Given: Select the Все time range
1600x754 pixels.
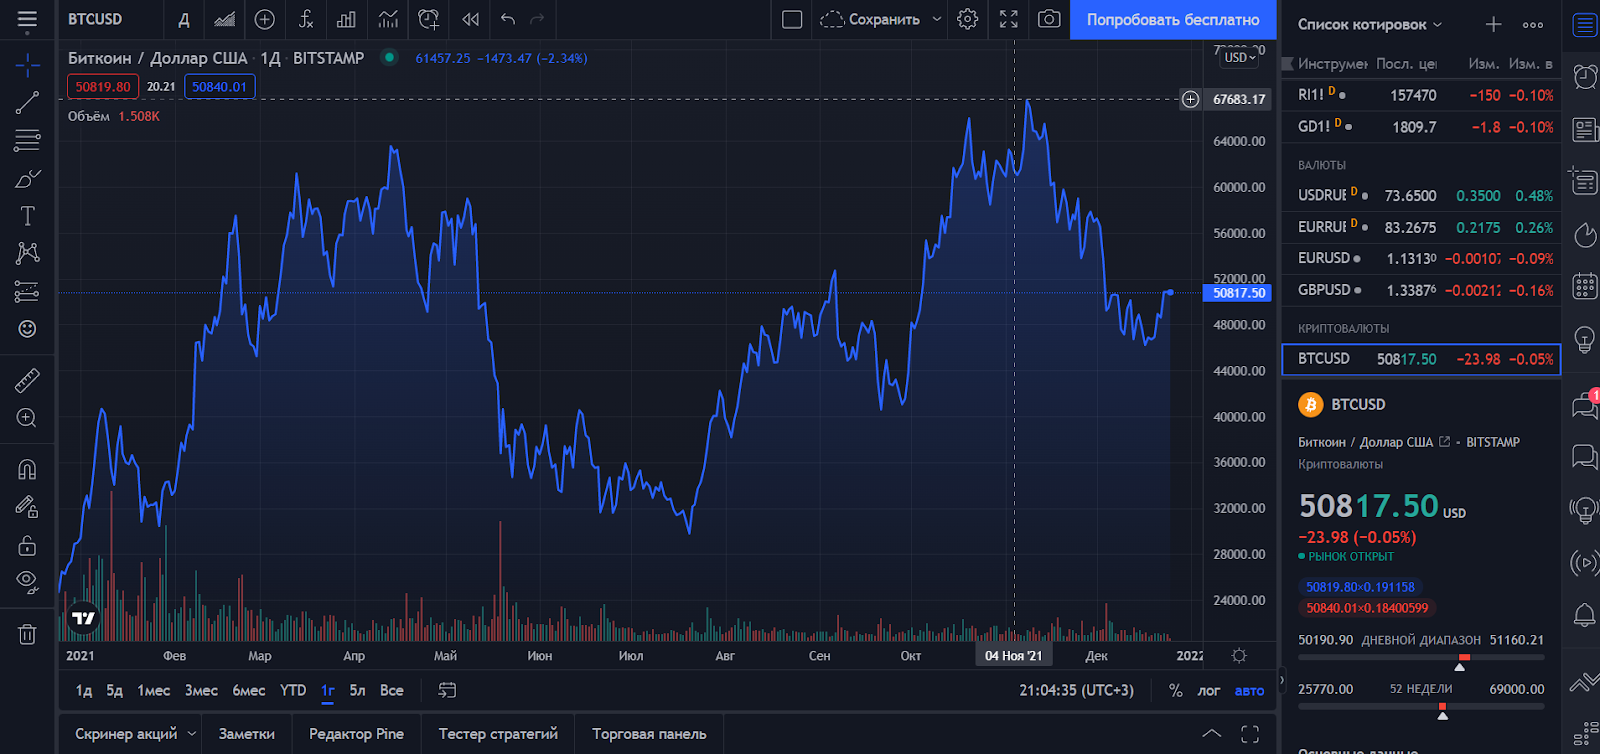Looking at the screenshot, I should (392, 690).
